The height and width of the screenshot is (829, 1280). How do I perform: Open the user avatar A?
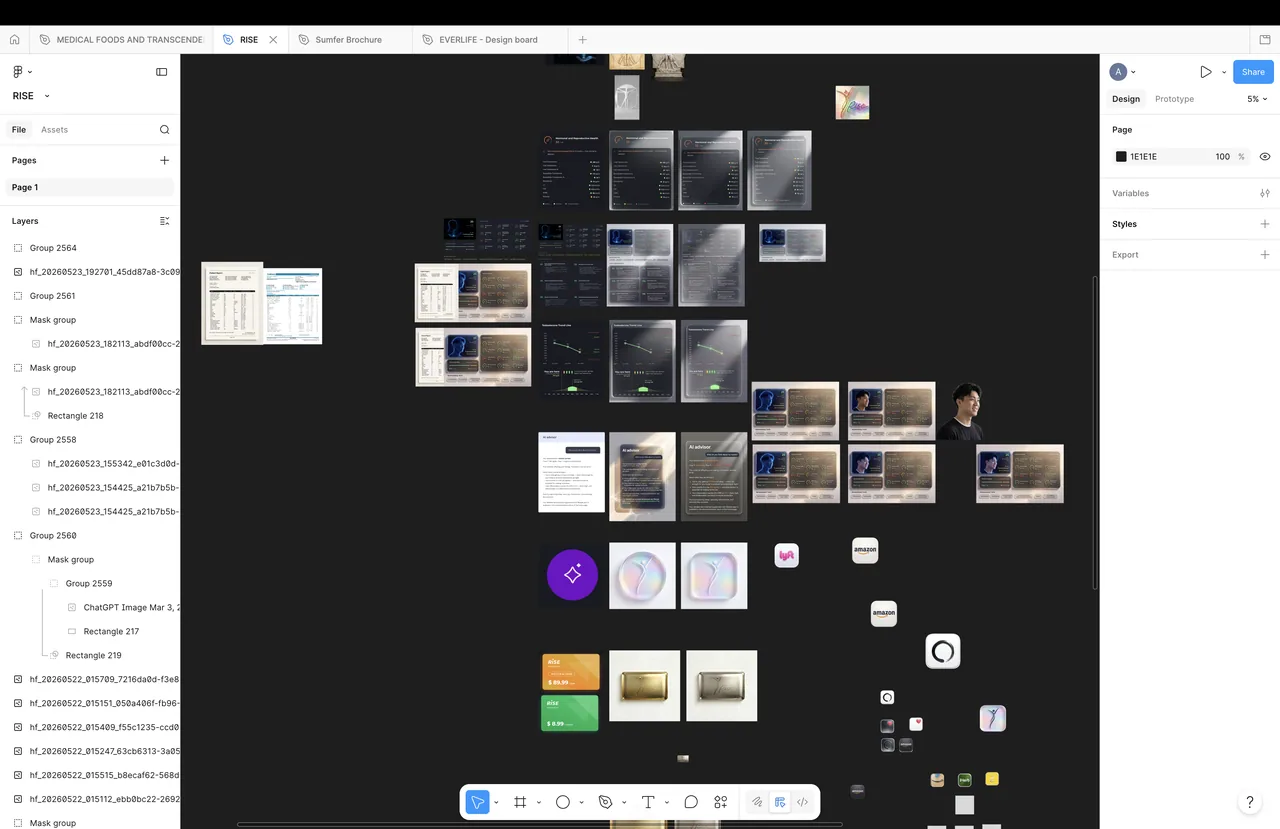tap(1118, 72)
